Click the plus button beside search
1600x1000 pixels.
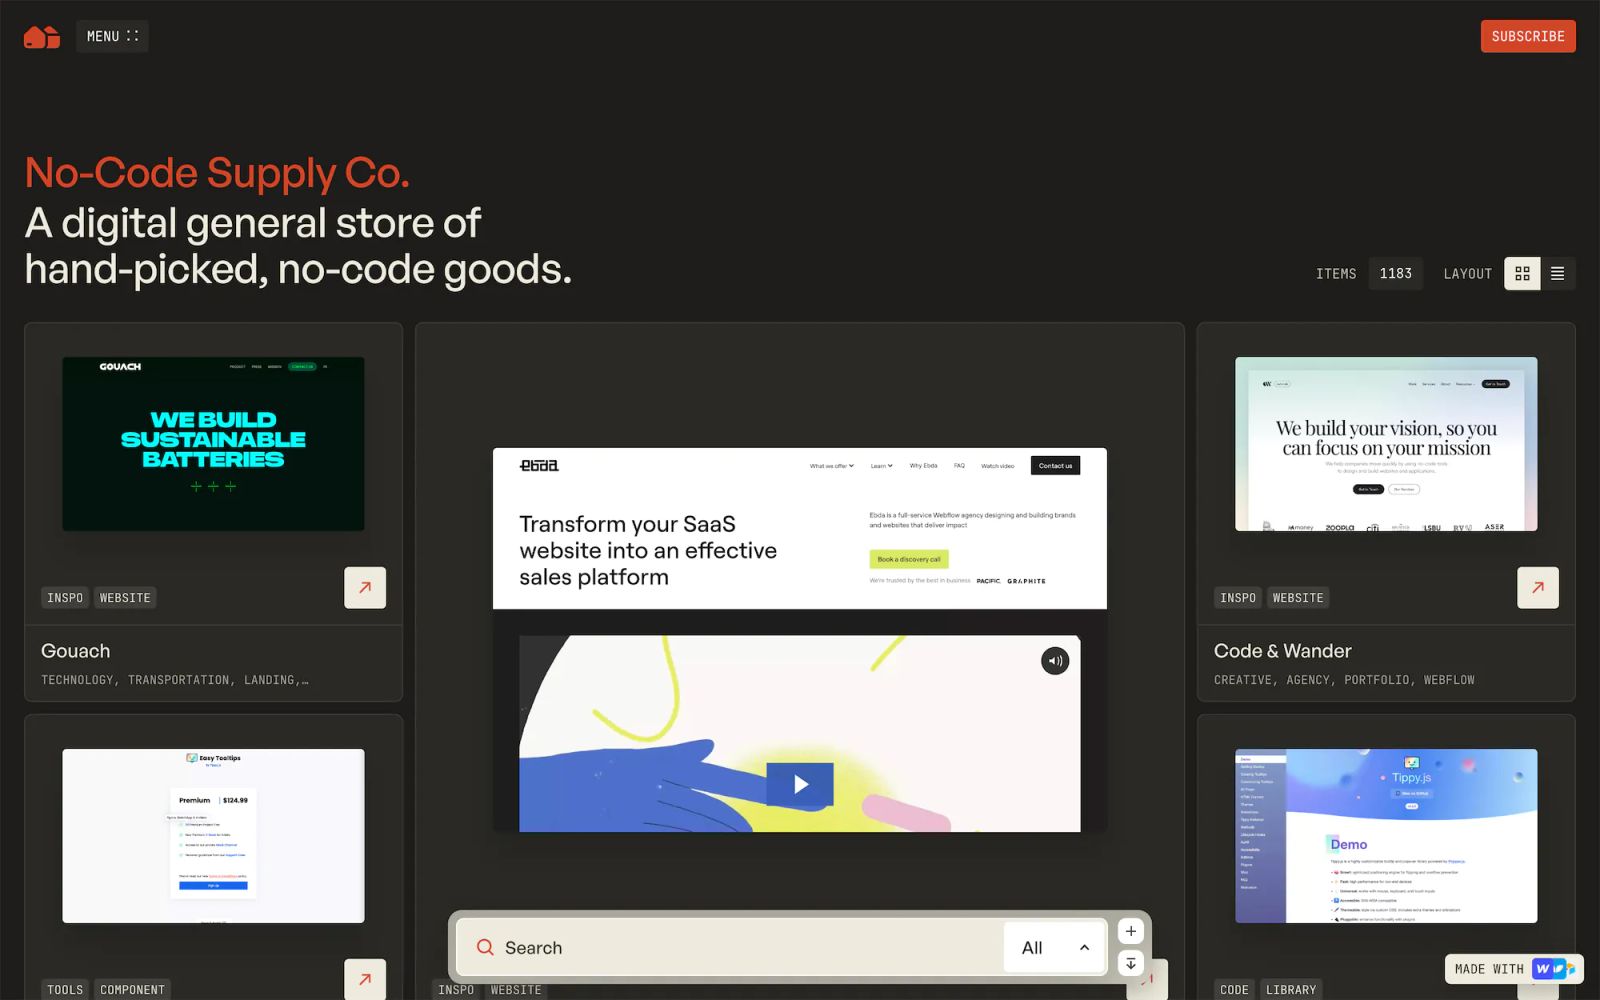(1131, 931)
